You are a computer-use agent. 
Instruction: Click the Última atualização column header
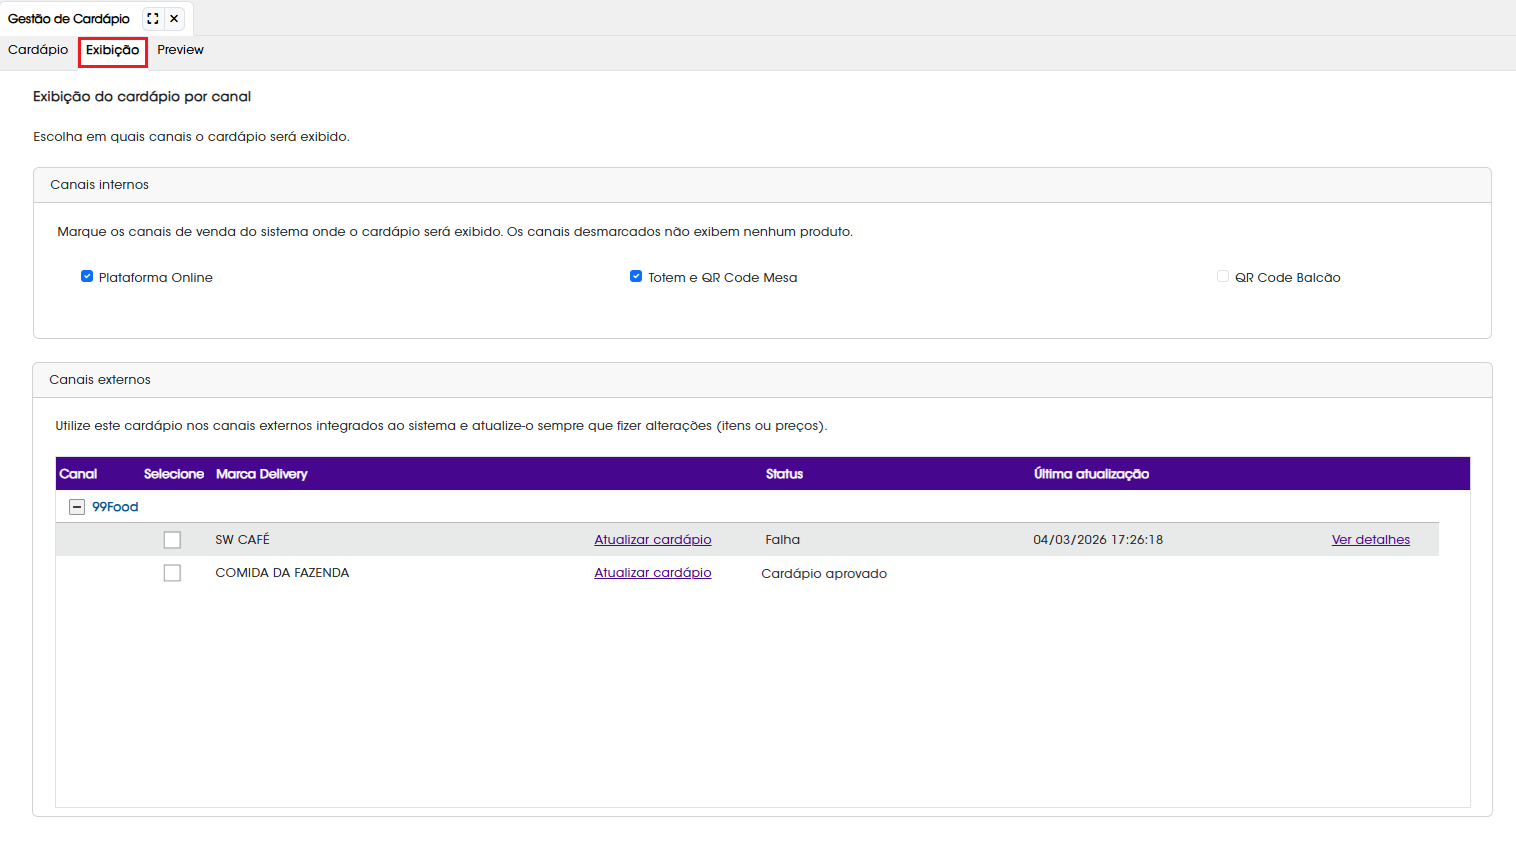click(1092, 474)
